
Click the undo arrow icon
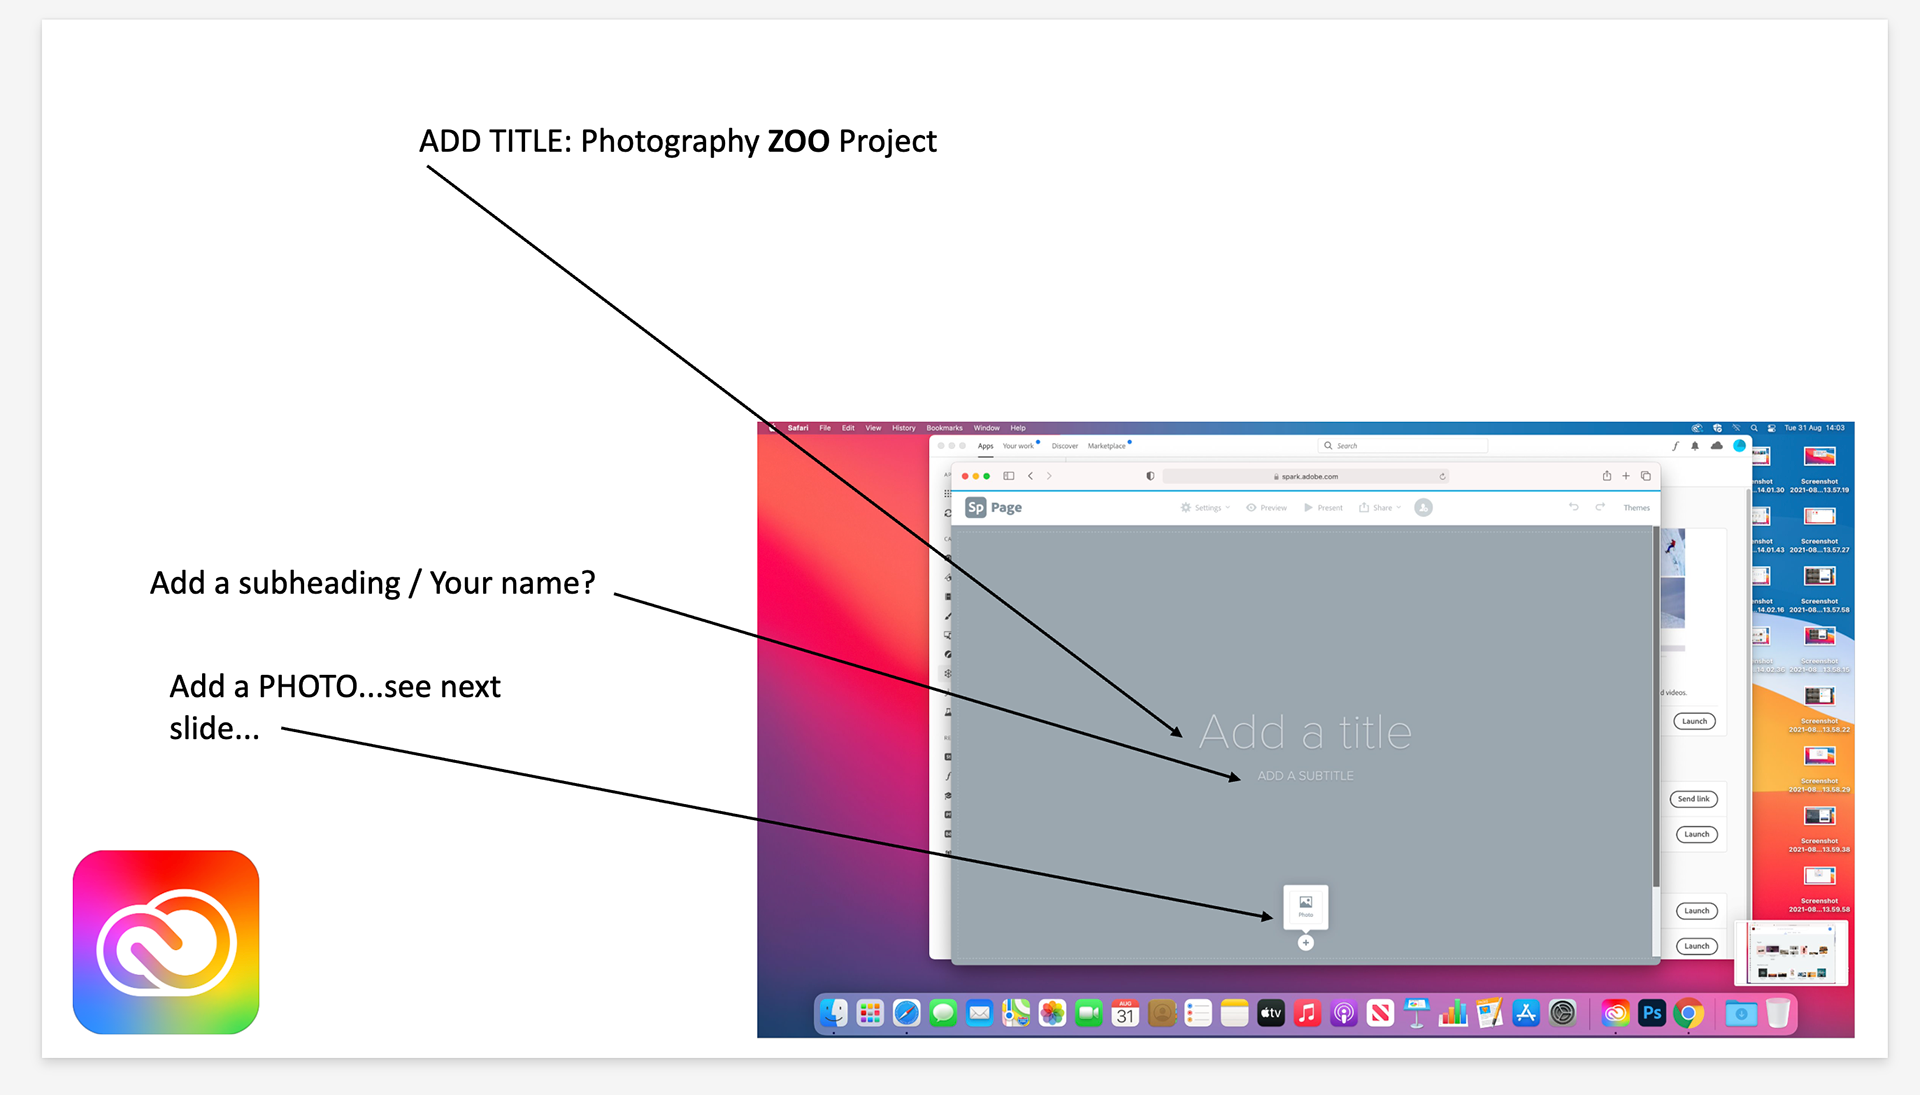point(1573,507)
